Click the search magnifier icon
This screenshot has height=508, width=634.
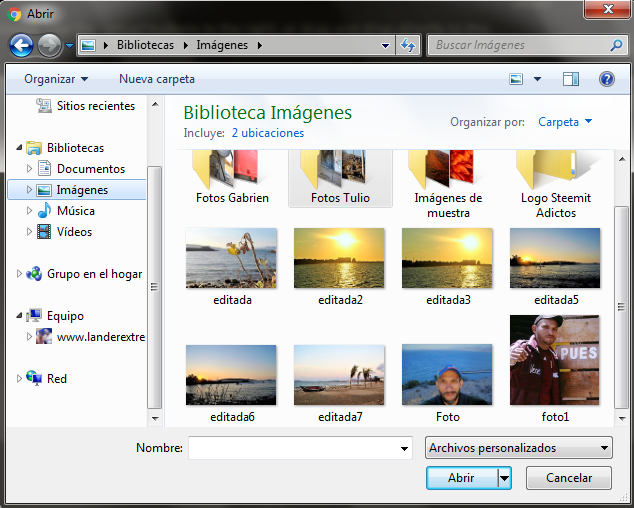(616, 45)
